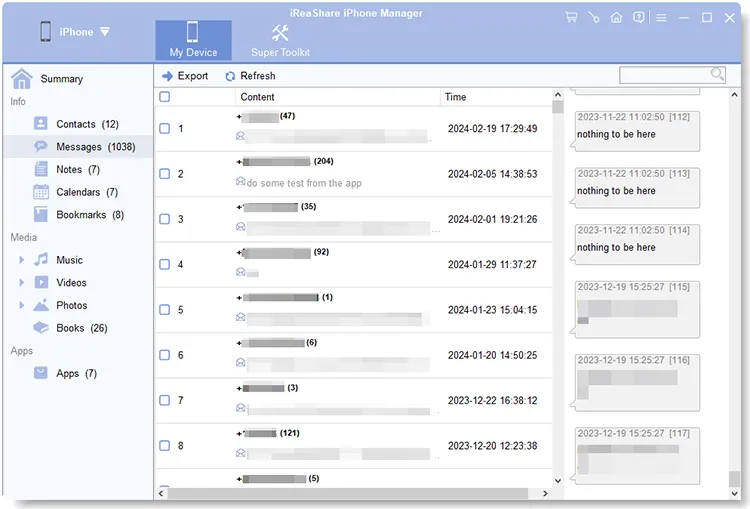
Task: Switch to the My Device tab
Action: 193,40
